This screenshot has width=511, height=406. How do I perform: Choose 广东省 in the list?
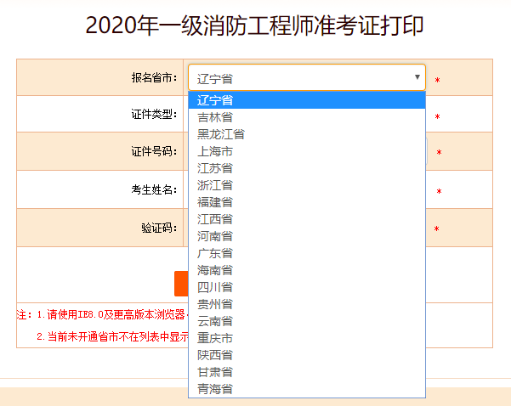307,253
